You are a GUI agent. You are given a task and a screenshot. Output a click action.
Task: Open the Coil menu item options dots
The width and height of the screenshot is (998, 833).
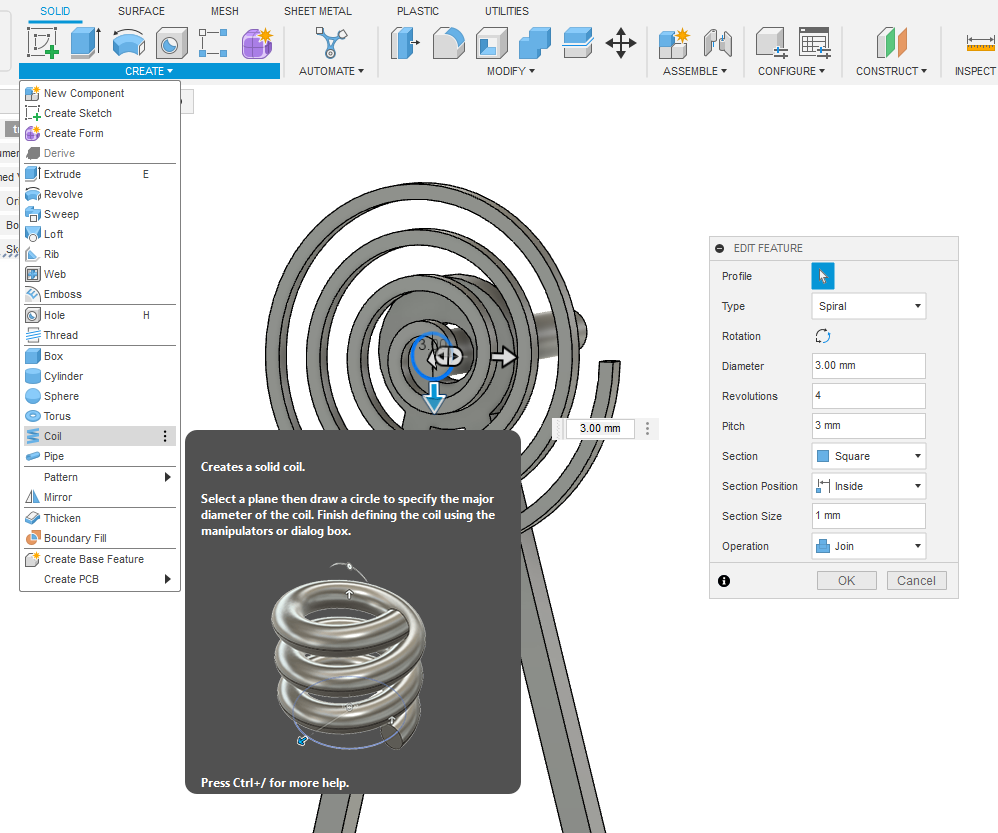pos(165,436)
